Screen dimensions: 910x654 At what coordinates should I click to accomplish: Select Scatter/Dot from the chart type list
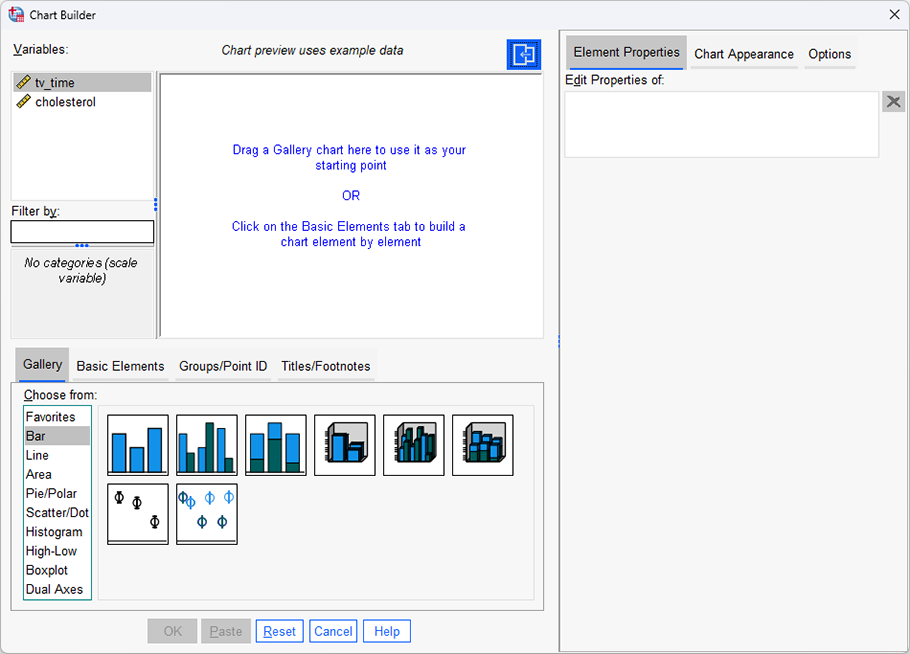56,512
